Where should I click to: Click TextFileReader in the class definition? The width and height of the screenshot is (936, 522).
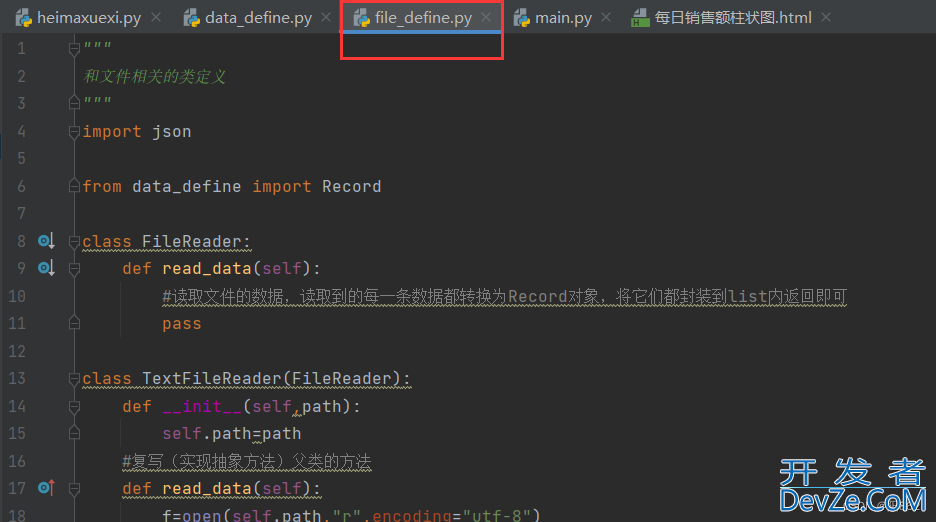[x=212, y=379]
